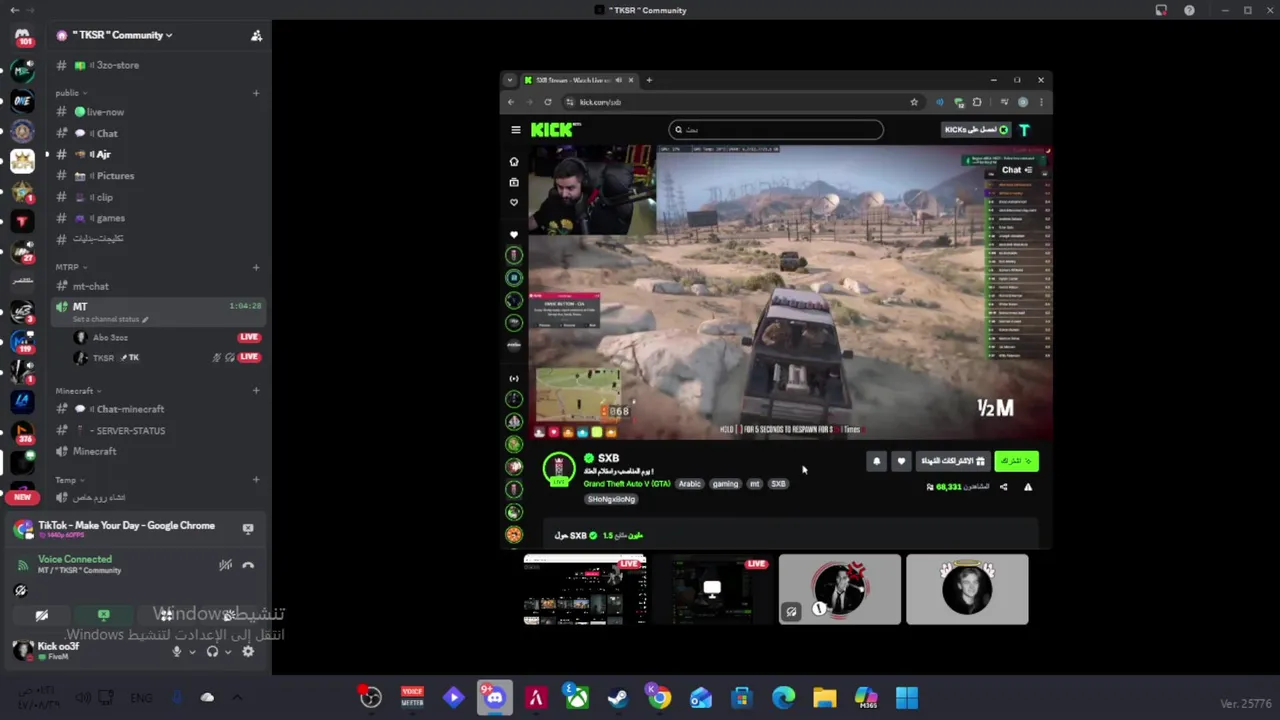The height and width of the screenshot is (720, 1280).
Task: Click the Voice Connected status text
Action: (75, 559)
